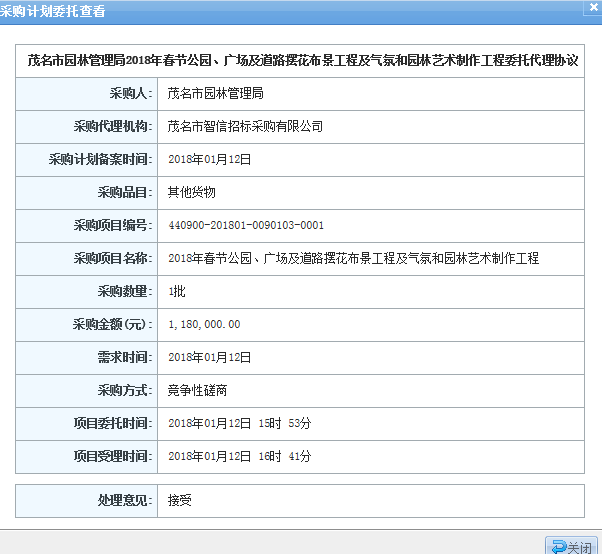Click the amount 1,180,000.00
This screenshot has width=602, height=554.
[204, 324]
